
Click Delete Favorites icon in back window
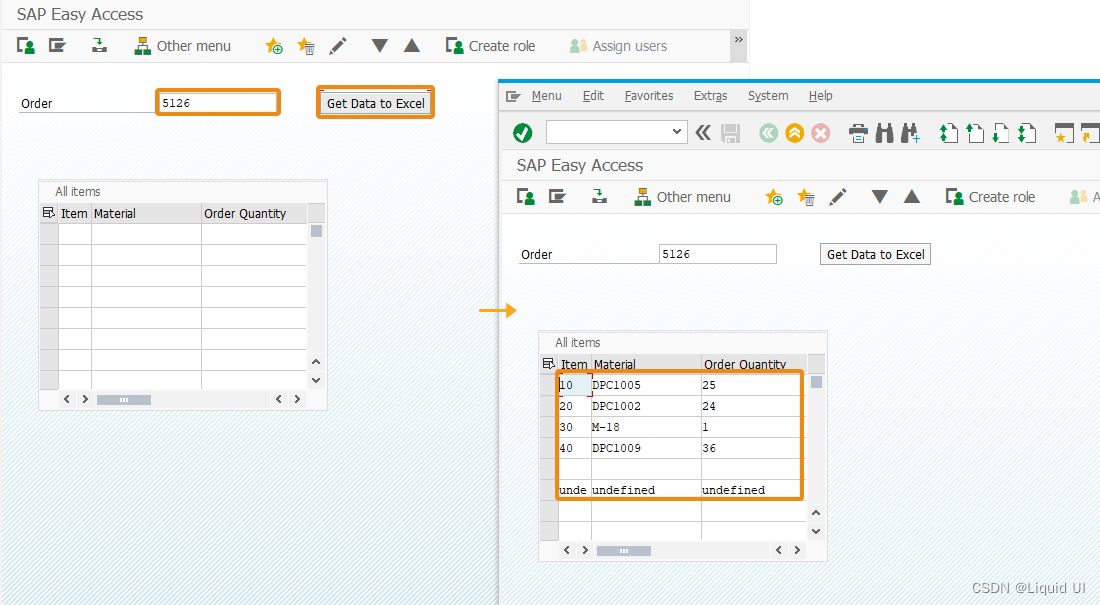[306, 46]
